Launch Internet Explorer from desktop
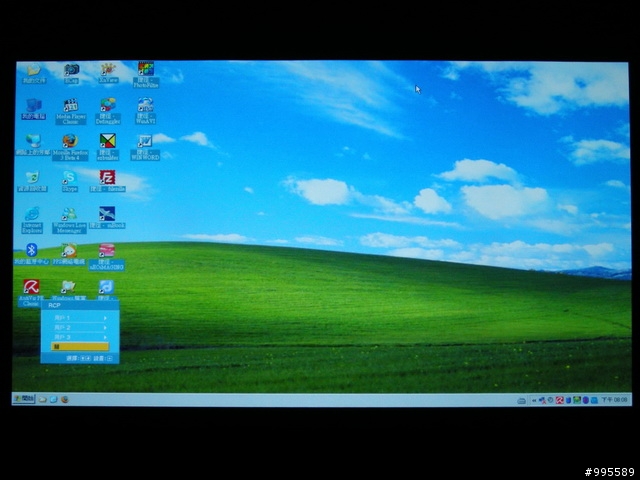This screenshot has height=480, width=640. tap(32, 220)
